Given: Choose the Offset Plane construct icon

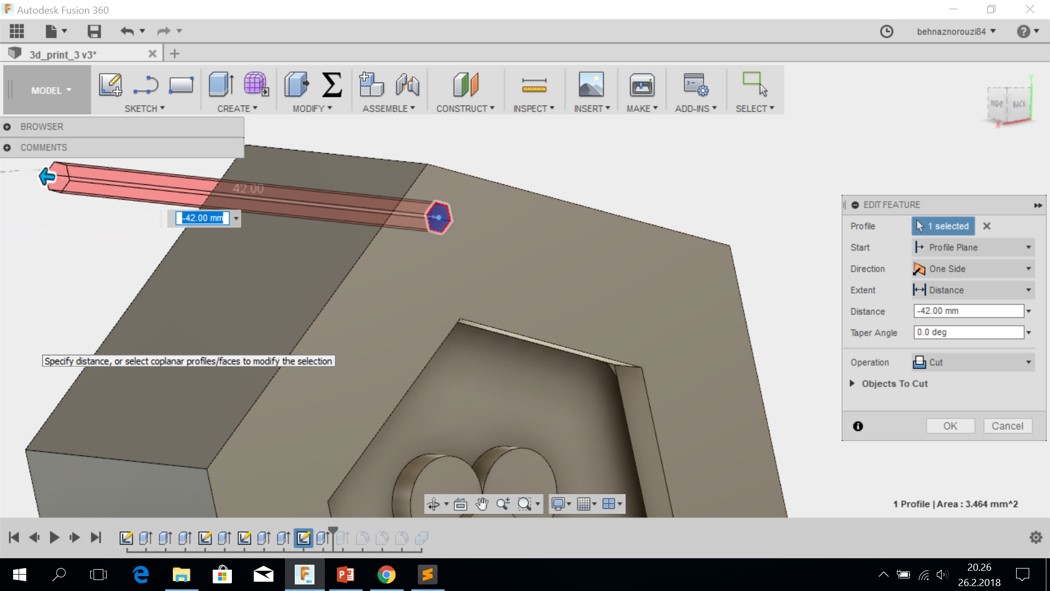Looking at the screenshot, I should pos(465,85).
